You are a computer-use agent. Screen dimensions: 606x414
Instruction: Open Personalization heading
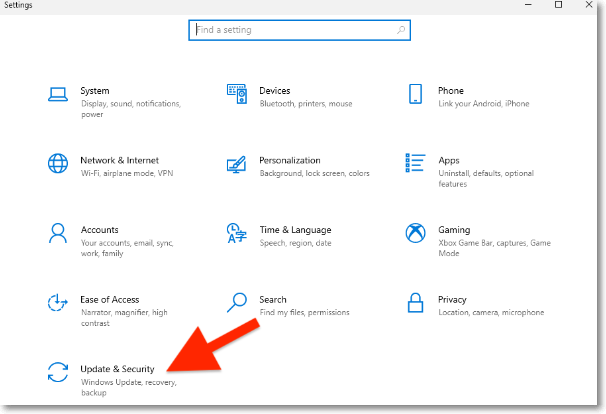tap(290, 160)
